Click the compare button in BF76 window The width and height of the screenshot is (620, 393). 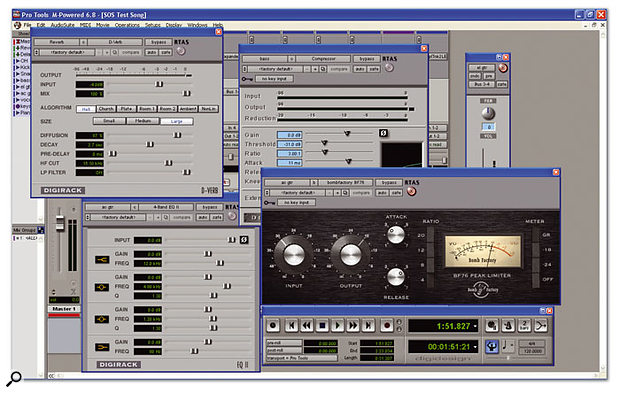pyautogui.click(x=361, y=193)
